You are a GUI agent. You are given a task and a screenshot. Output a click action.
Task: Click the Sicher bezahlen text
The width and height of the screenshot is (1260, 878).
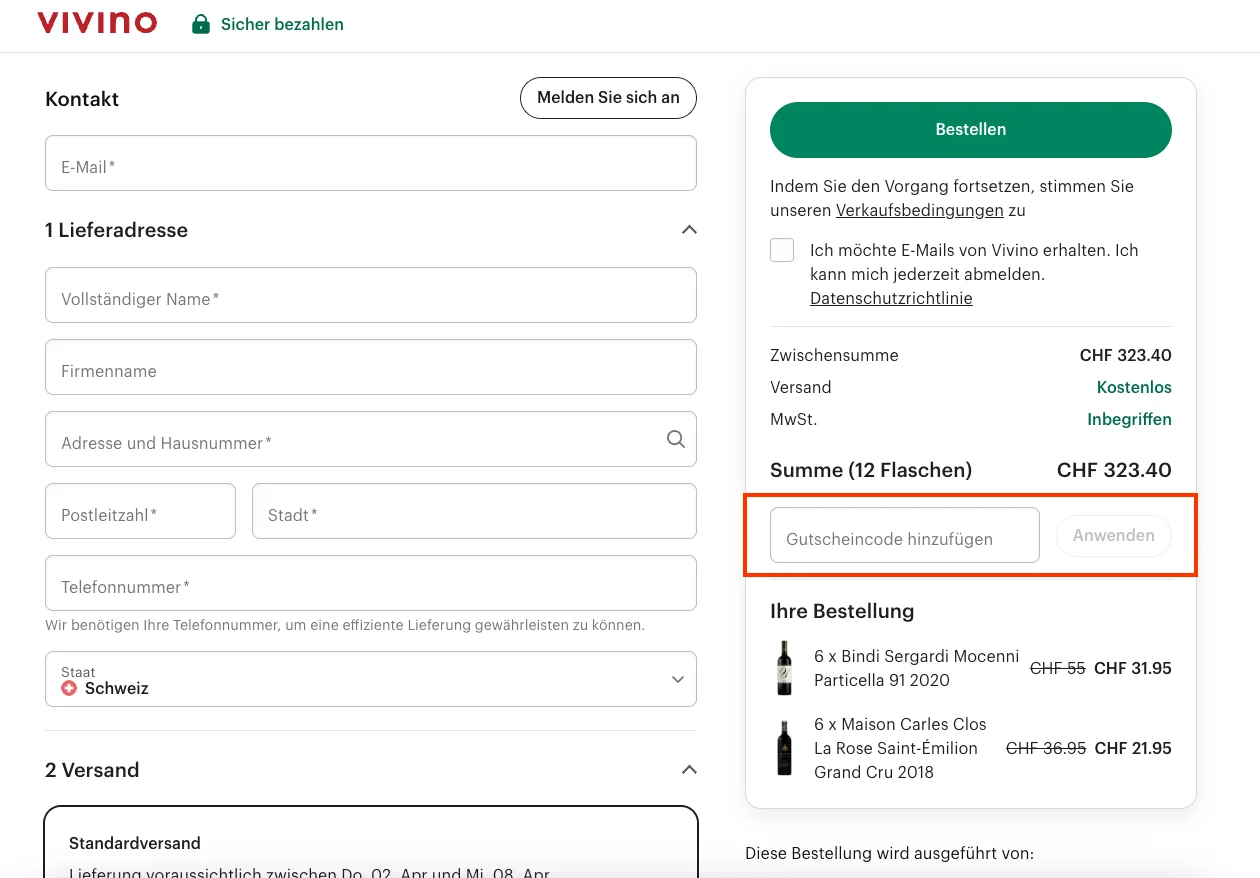coord(282,24)
